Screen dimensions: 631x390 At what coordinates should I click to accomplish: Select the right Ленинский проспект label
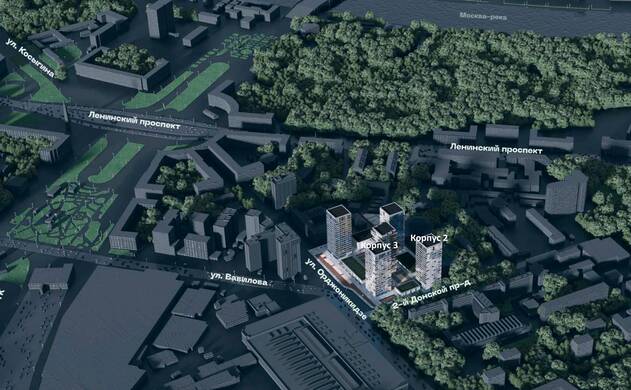tap(496, 148)
